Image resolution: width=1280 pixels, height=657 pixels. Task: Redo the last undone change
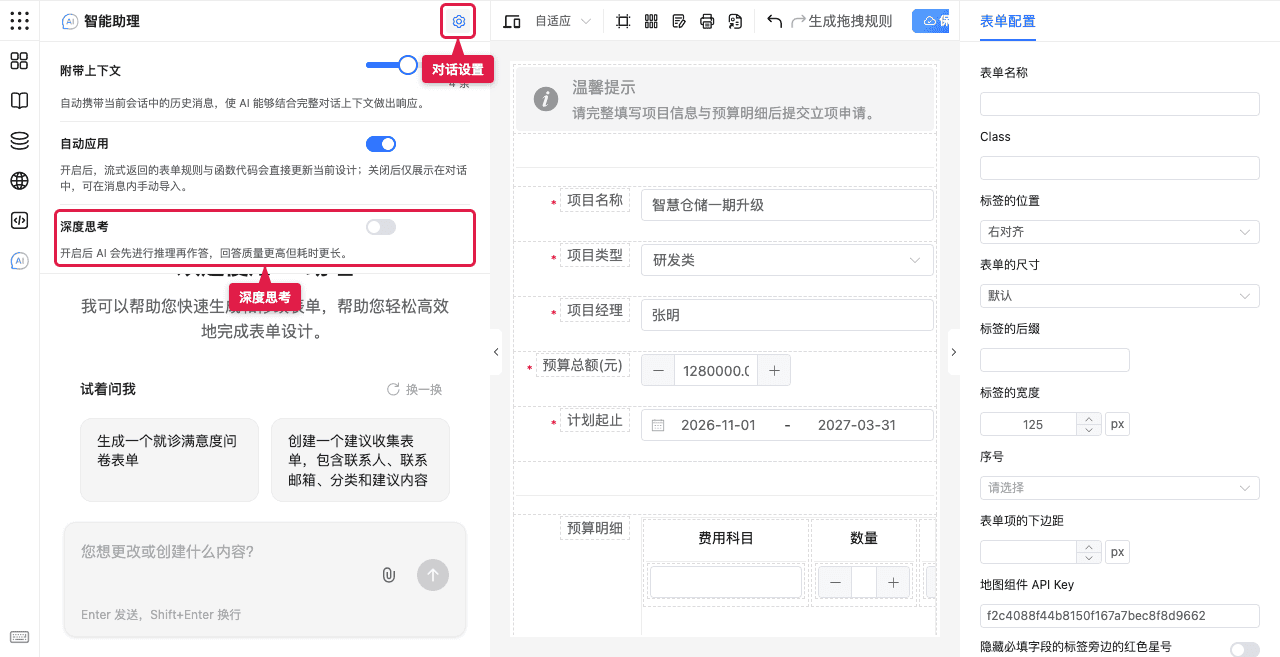798,21
